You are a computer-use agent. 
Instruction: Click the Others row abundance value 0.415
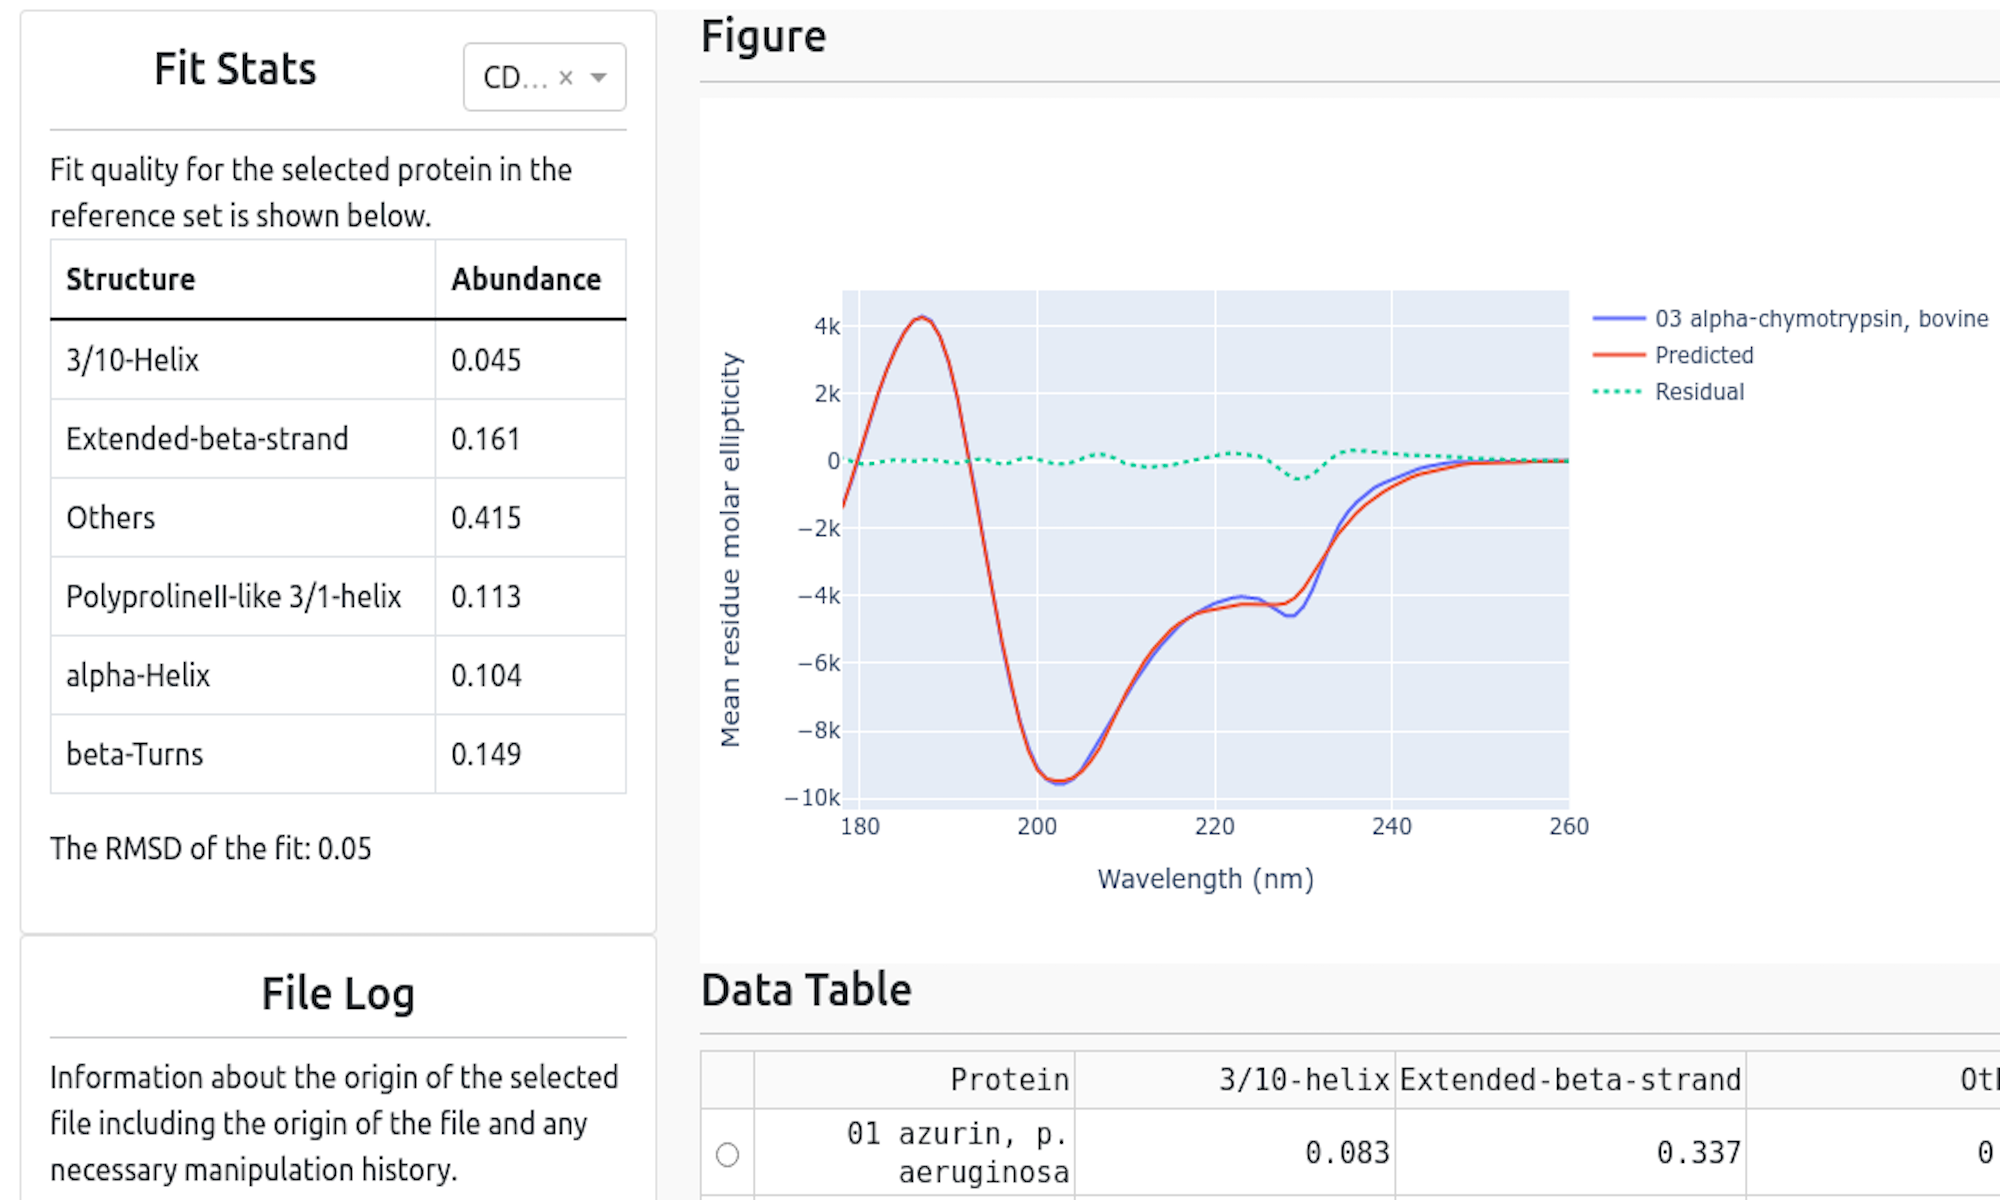coord(486,518)
